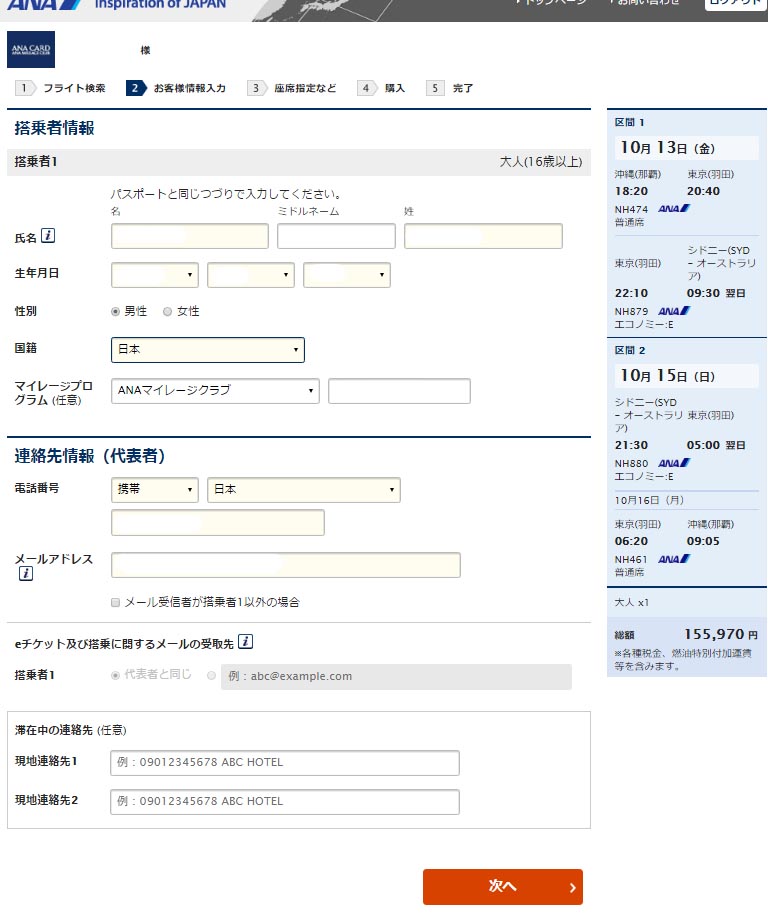The height and width of the screenshot is (924, 768).
Task: Expand the ANAマイレージクラブ program dropdown
Action: [x=215, y=391]
